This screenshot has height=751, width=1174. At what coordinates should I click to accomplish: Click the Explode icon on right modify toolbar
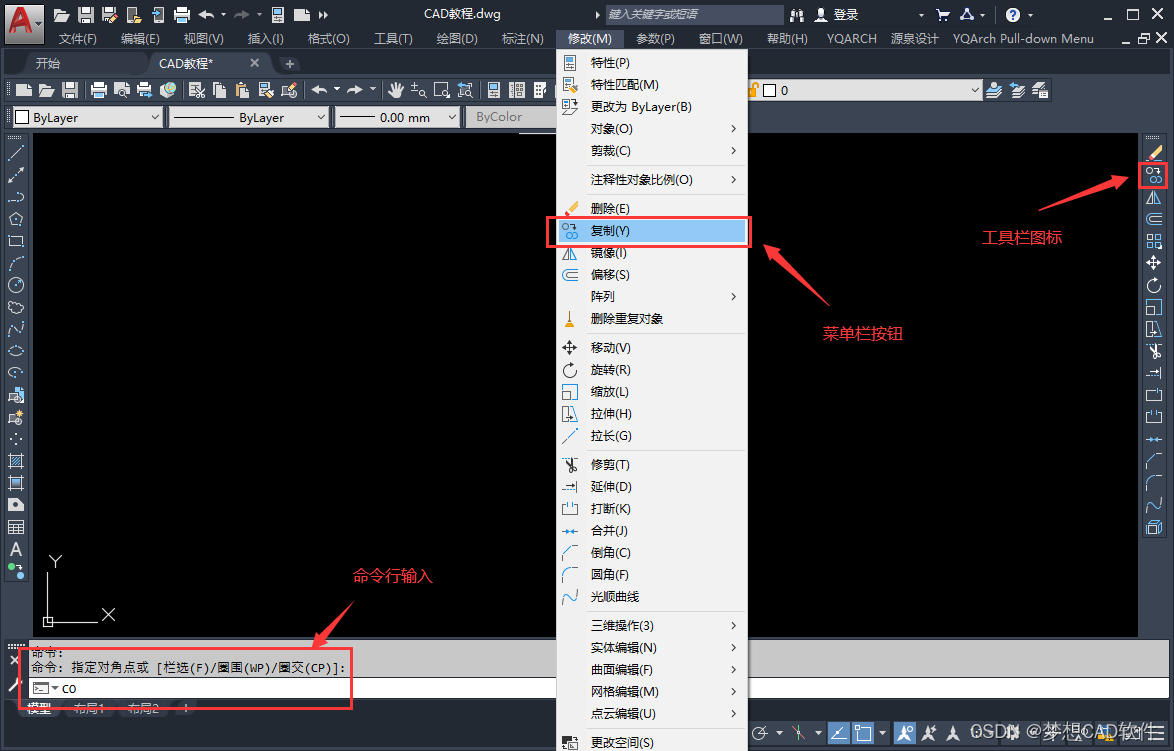(x=1154, y=527)
